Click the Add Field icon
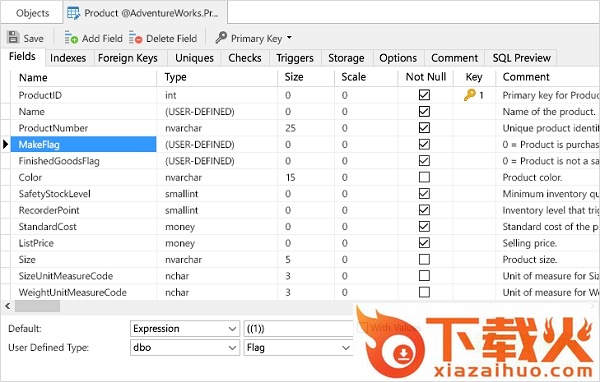This screenshot has width=600, height=382. click(71, 38)
